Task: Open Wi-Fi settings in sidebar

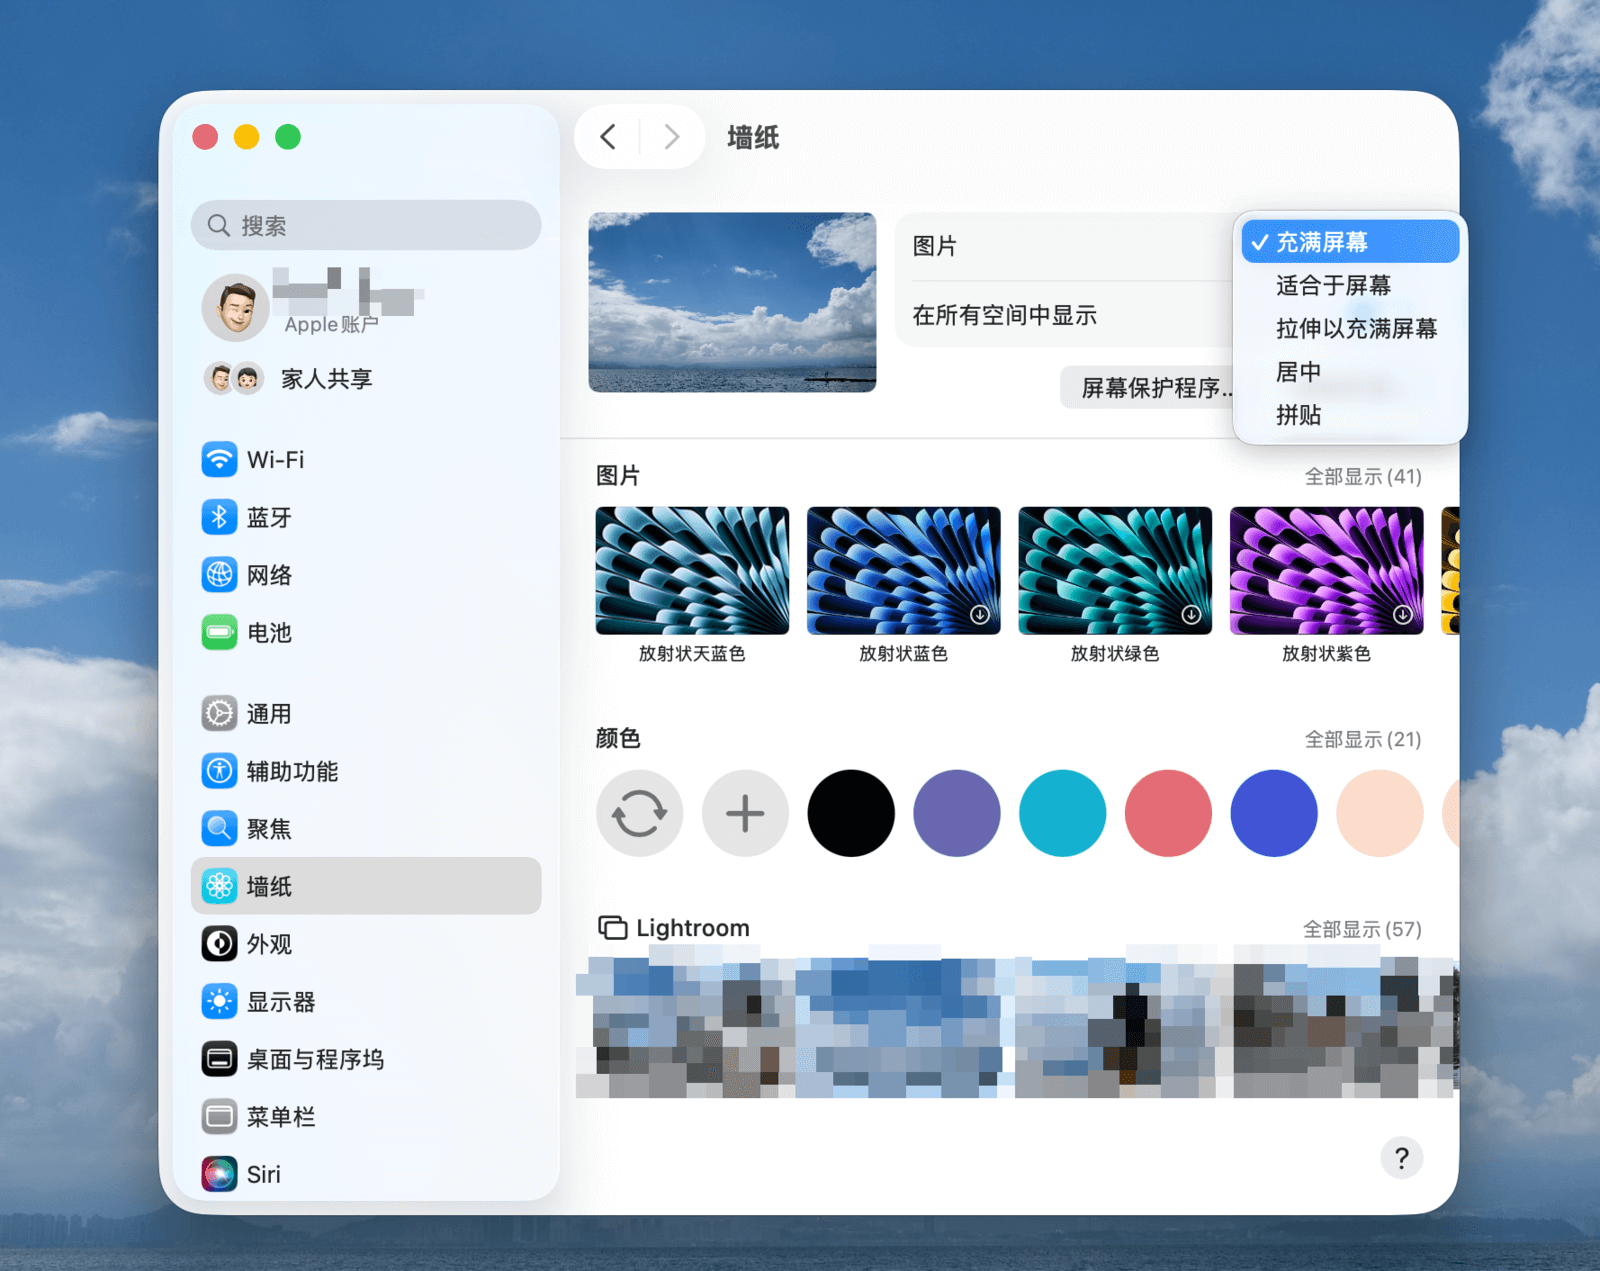Action: [x=275, y=460]
